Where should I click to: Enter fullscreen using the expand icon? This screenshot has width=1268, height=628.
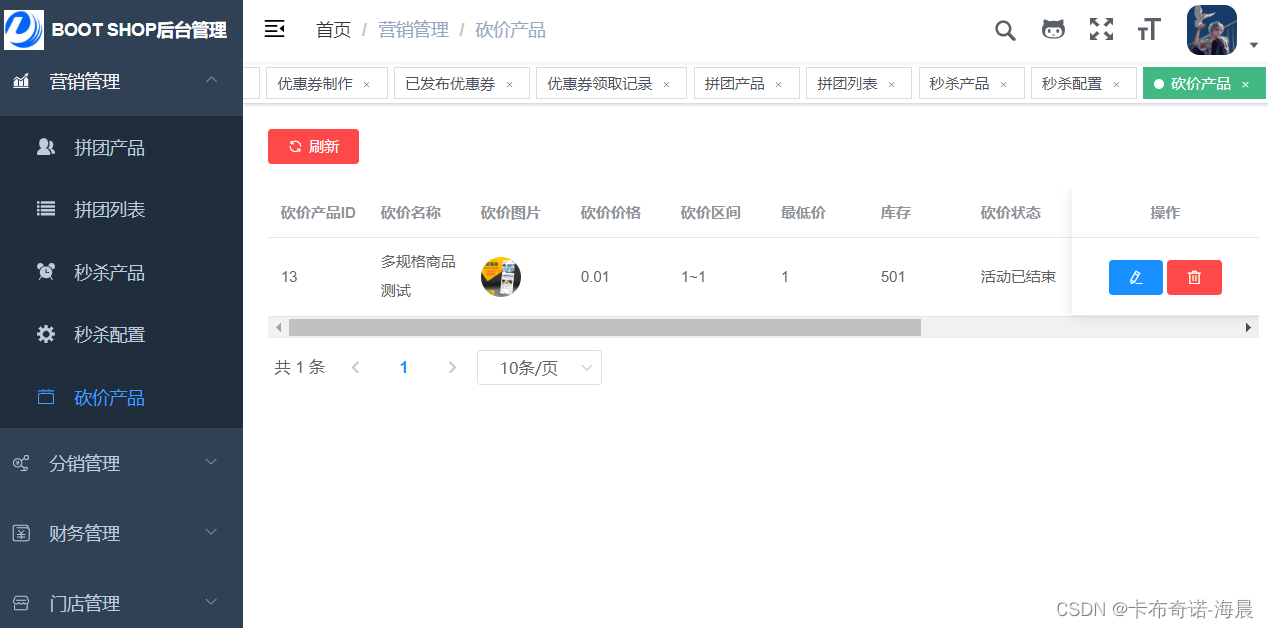coord(1101,30)
